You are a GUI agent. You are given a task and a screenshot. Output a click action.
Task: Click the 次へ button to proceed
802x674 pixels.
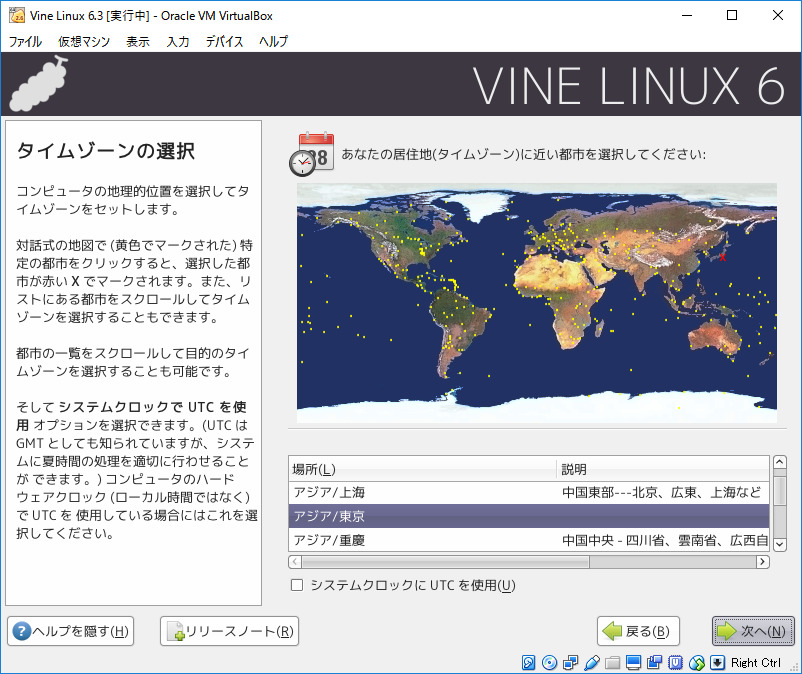(x=753, y=631)
